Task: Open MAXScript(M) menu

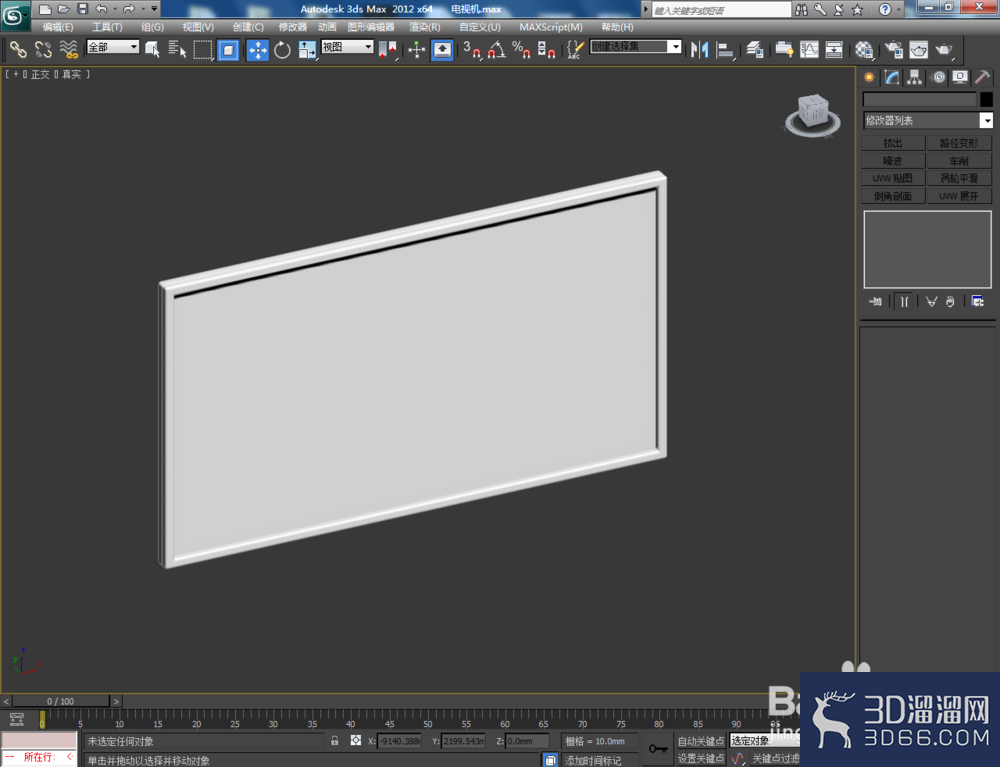Action: pyautogui.click(x=550, y=27)
